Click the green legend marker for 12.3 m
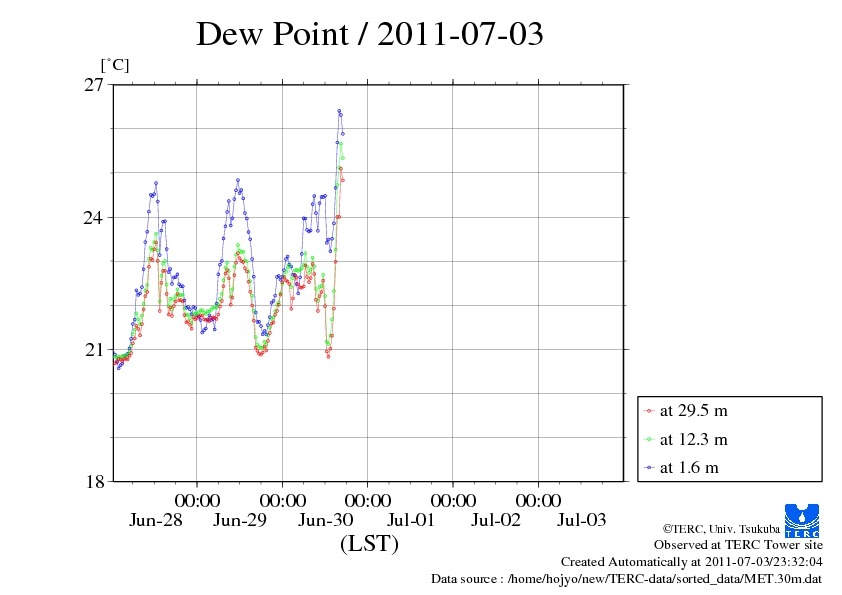Screen dimensions: 842x595 (649, 440)
